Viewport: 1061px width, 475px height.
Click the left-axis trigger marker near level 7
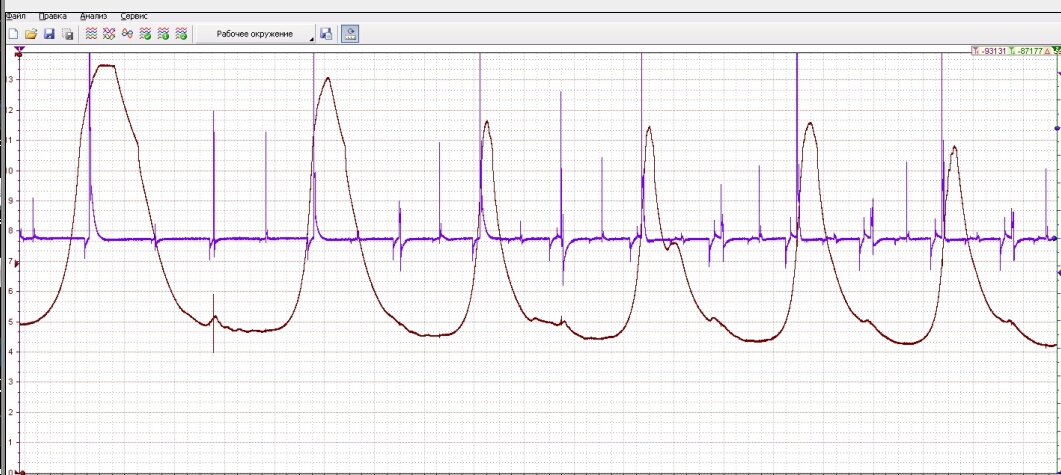tap(18, 264)
